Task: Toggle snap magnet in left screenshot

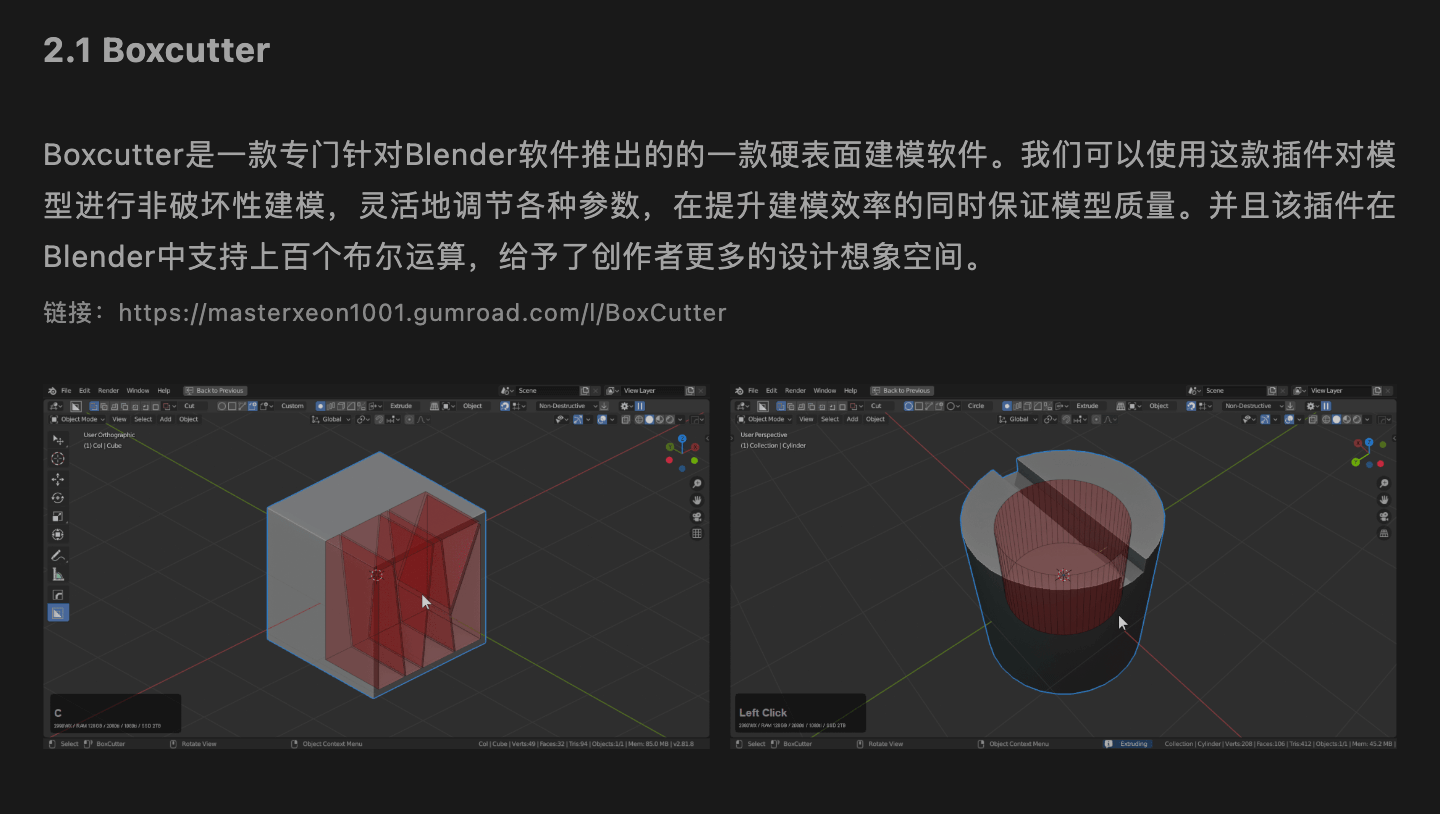Action: point(379,419)
